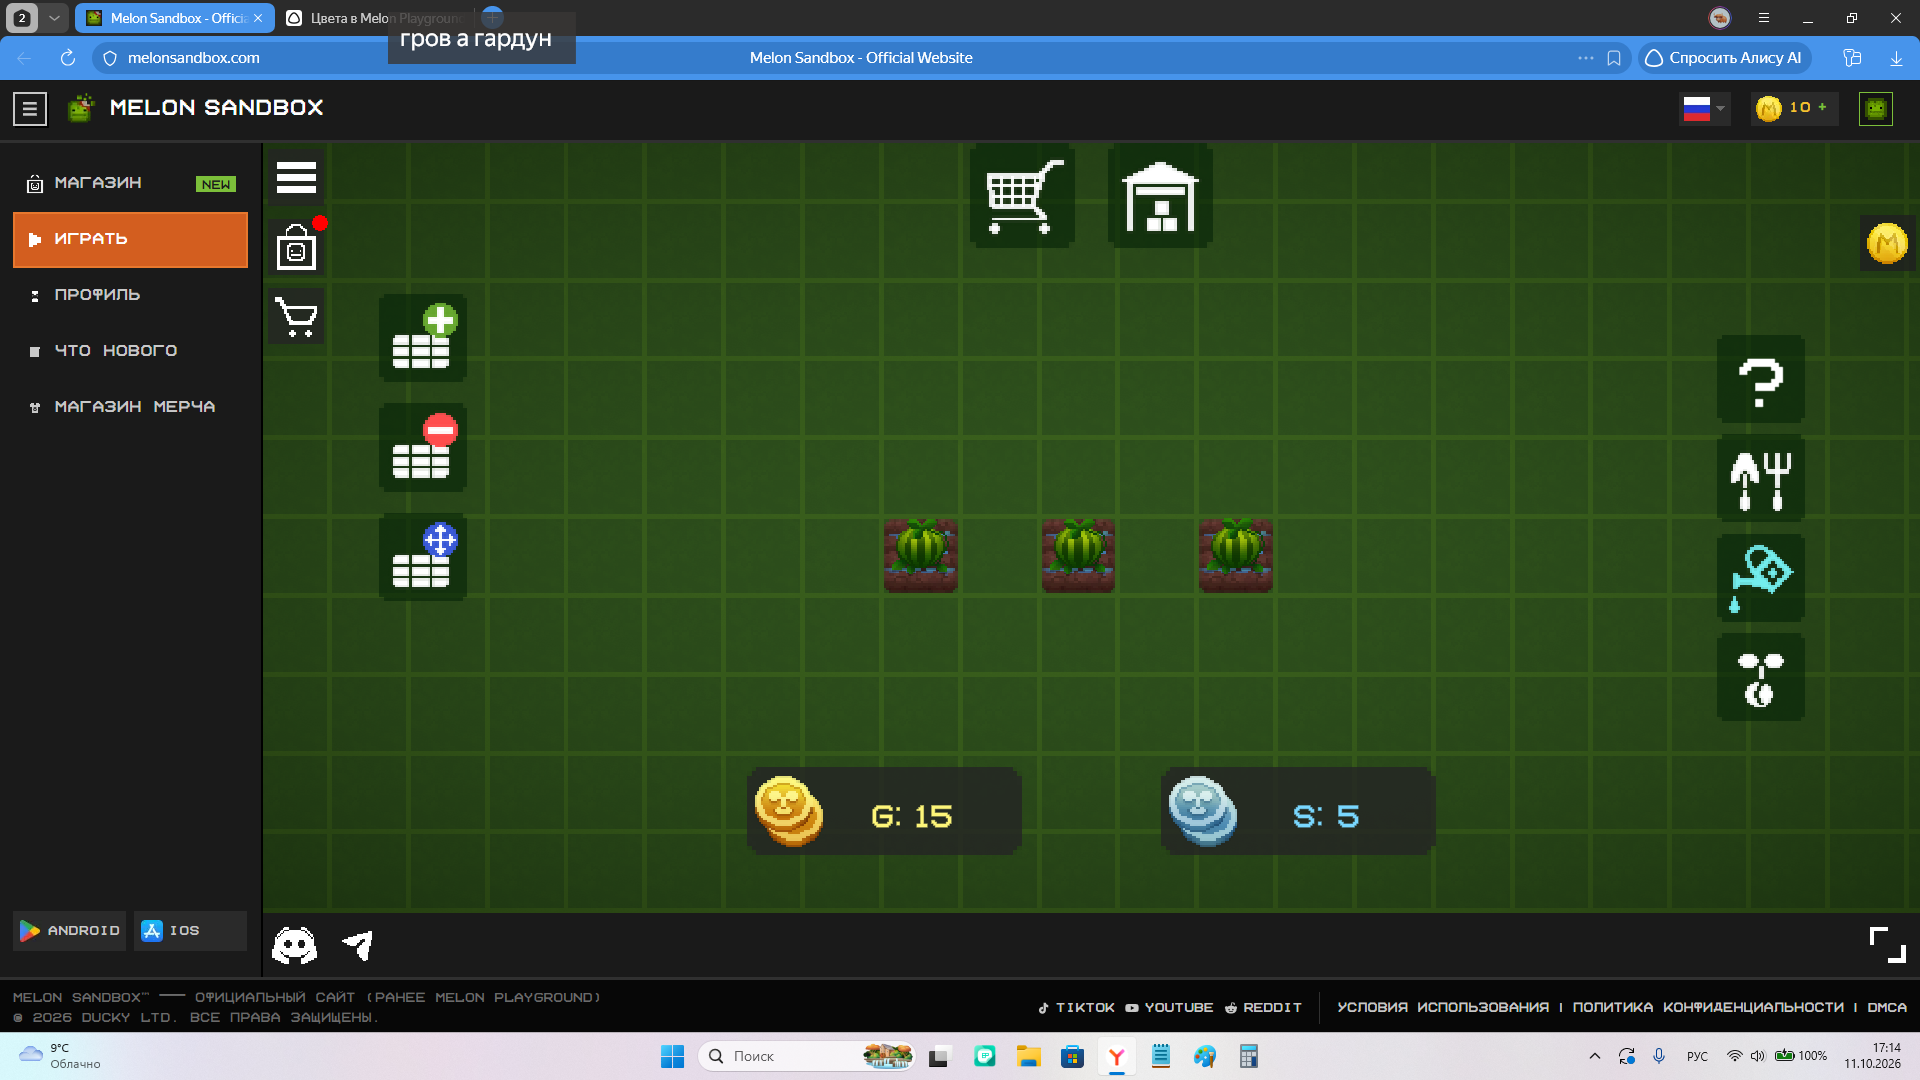Open the Telegram paper plane icon

tap(358, 945)
